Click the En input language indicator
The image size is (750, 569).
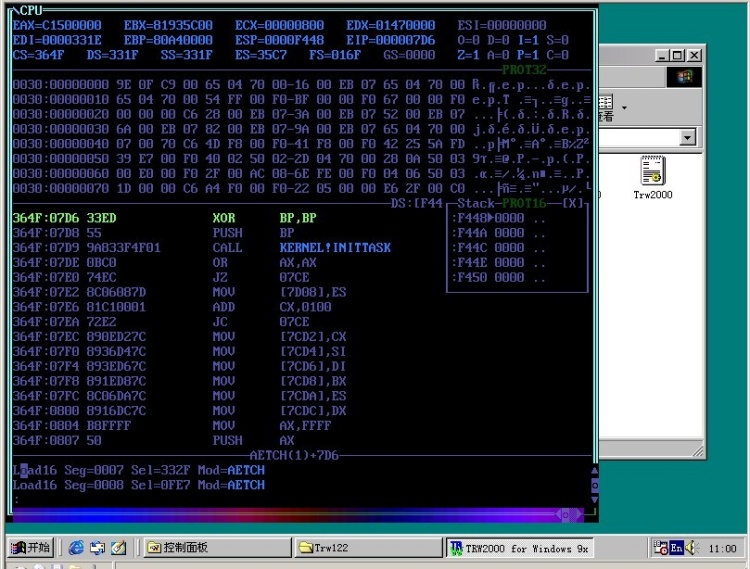pyautogui.click(x=676, y=548)
